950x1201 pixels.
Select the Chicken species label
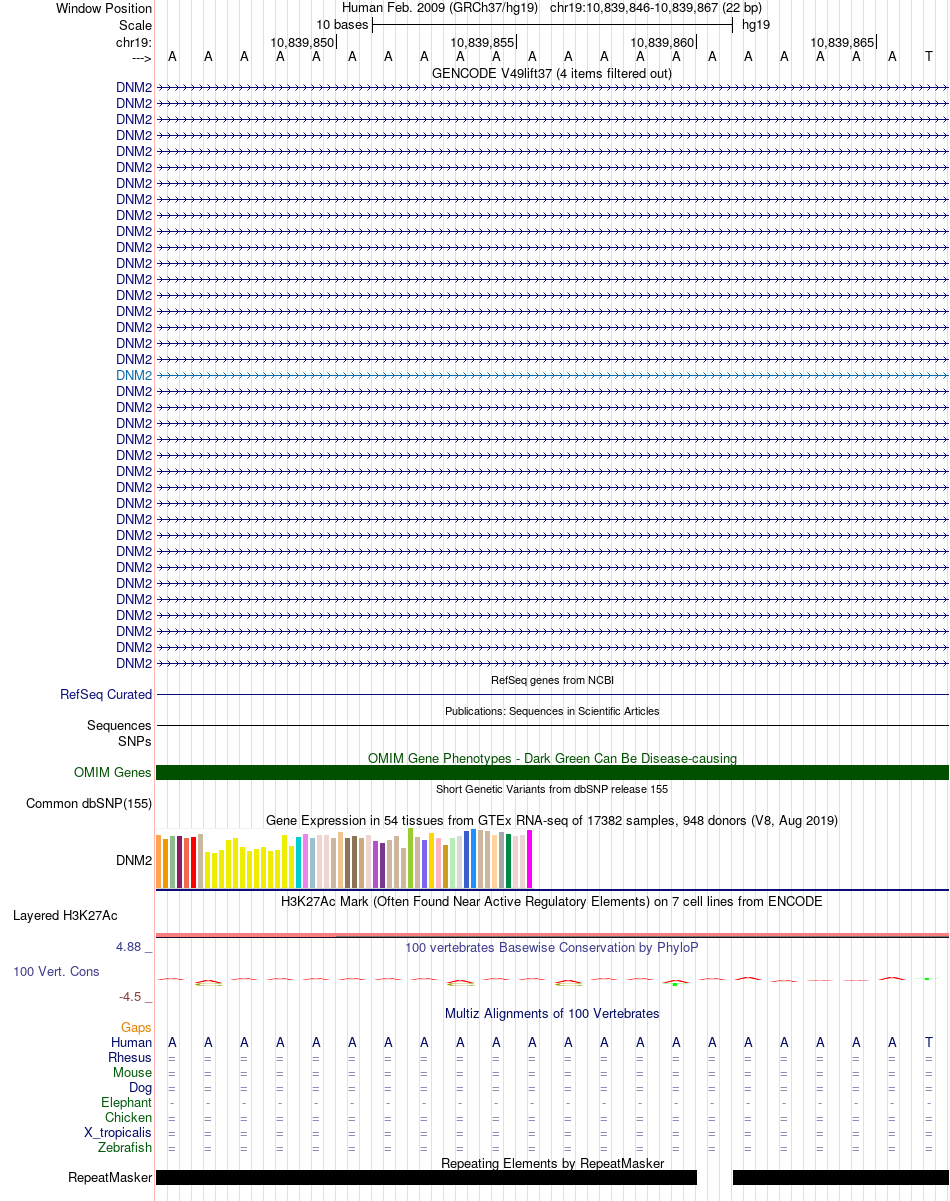tap(129, 1117)
